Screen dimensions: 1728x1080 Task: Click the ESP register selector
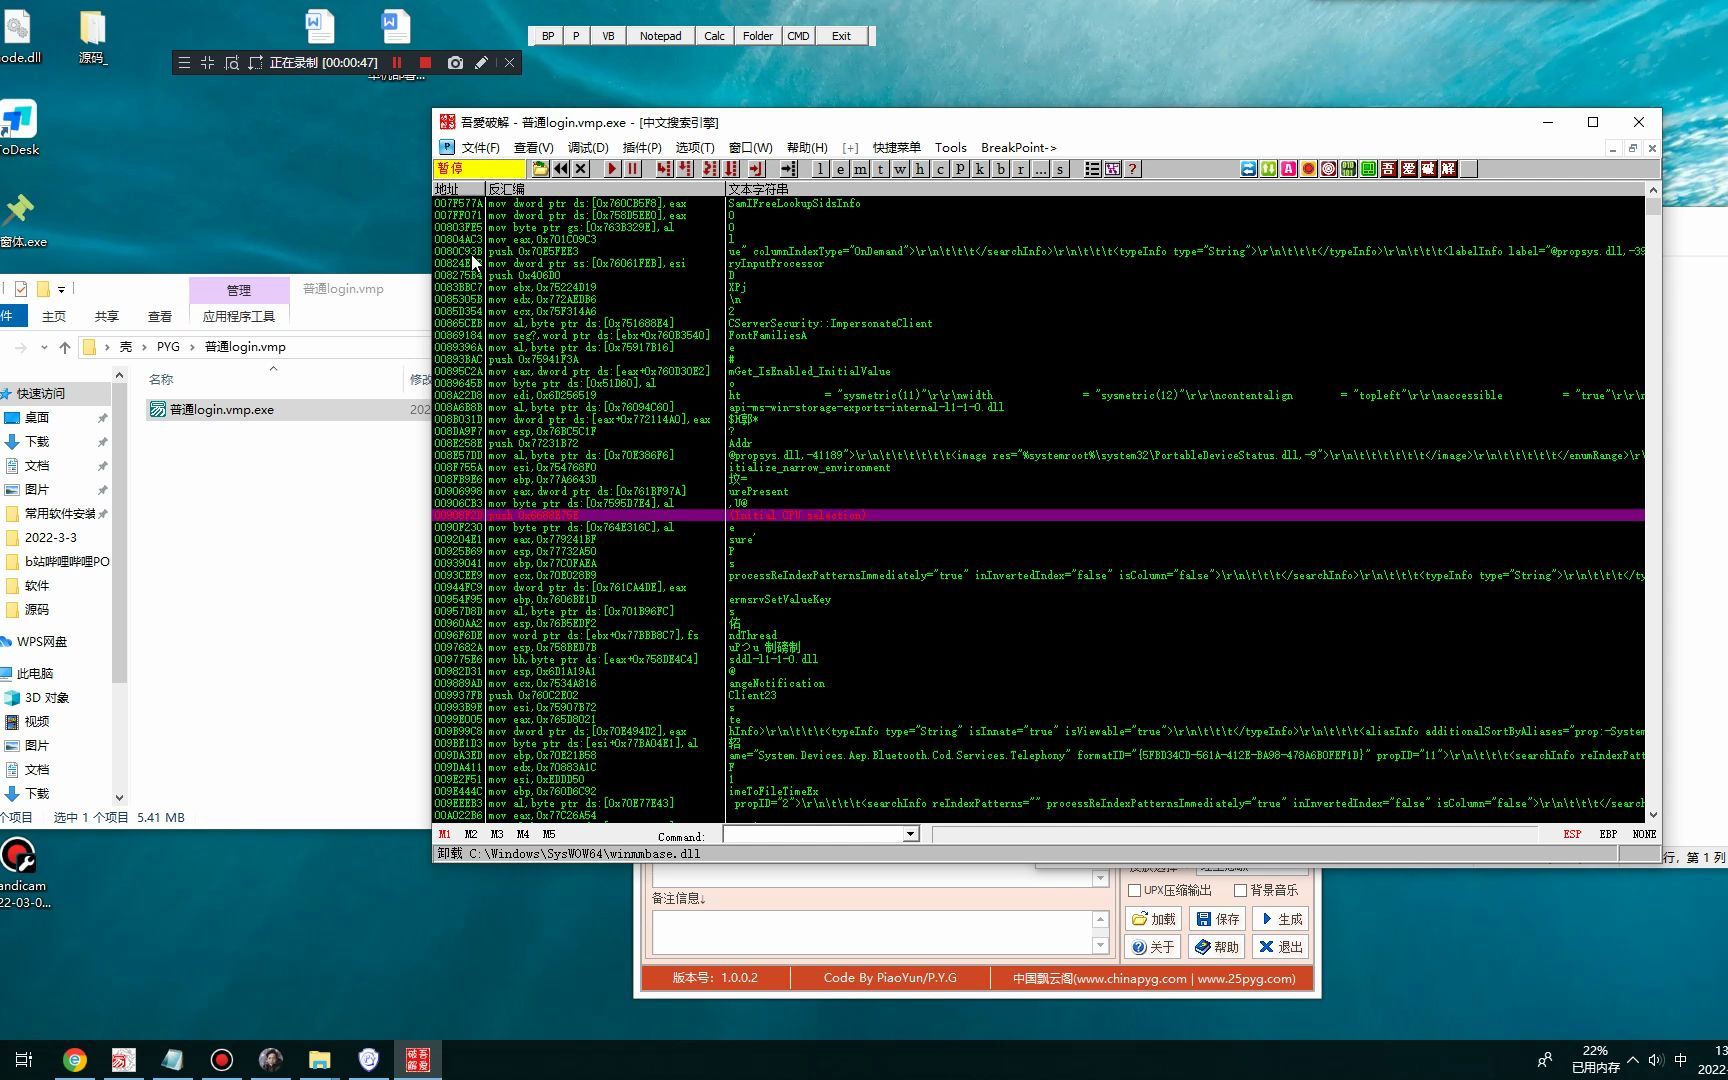pyautogui.click(x=1572, y=834)
